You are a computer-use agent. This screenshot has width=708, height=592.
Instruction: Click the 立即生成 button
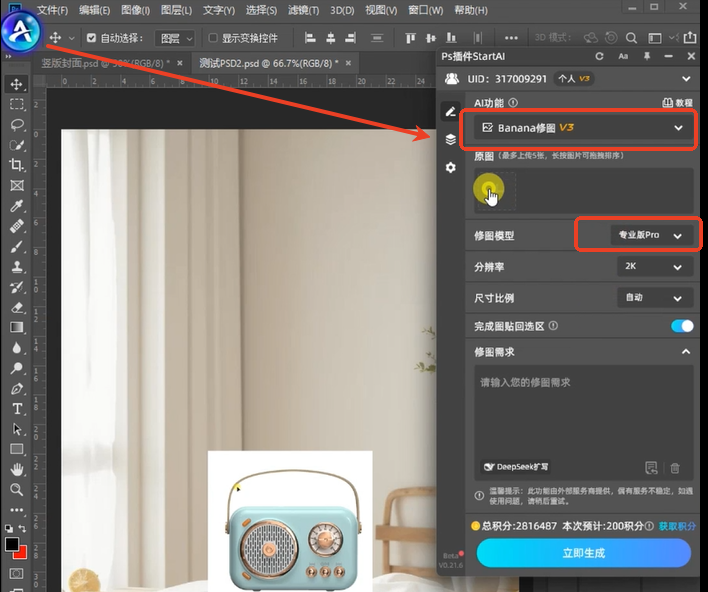pos(583,553)
